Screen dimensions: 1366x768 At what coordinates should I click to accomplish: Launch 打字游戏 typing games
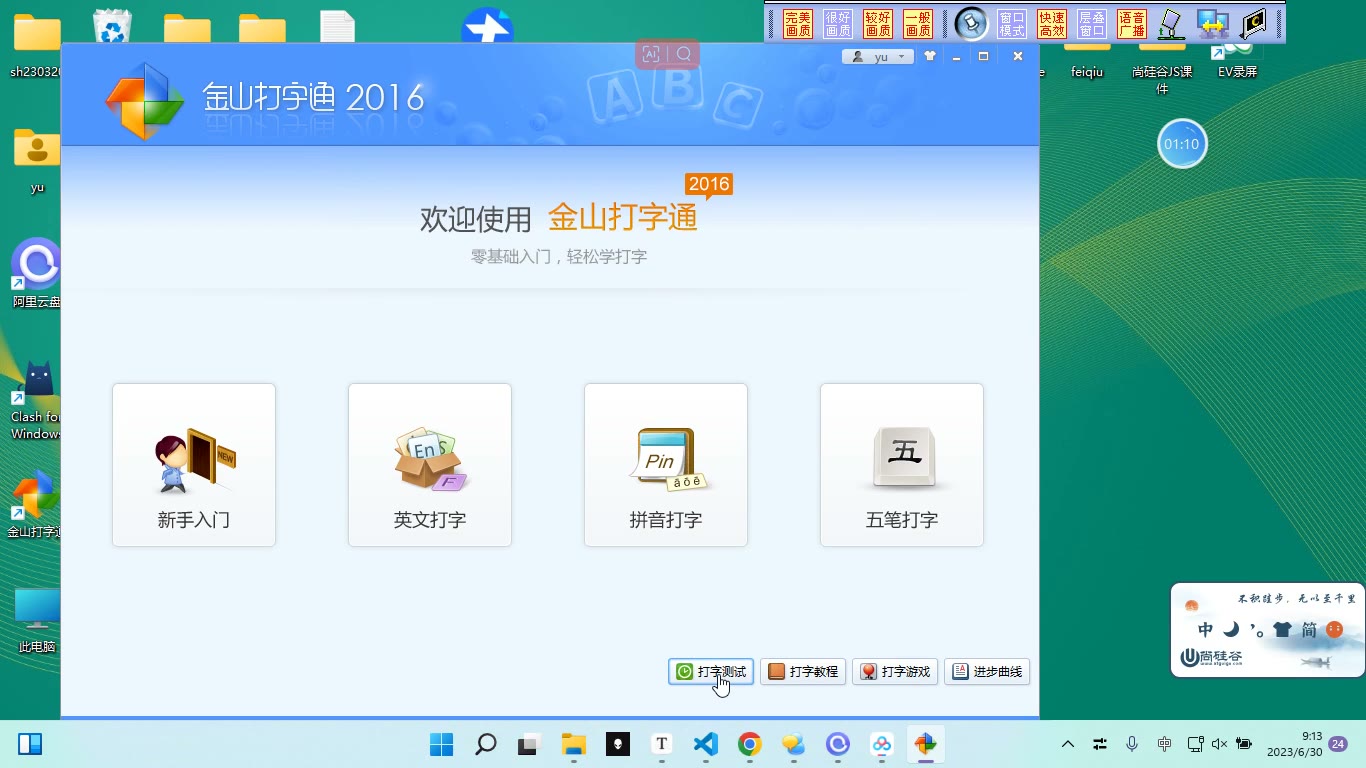(895, 672)
